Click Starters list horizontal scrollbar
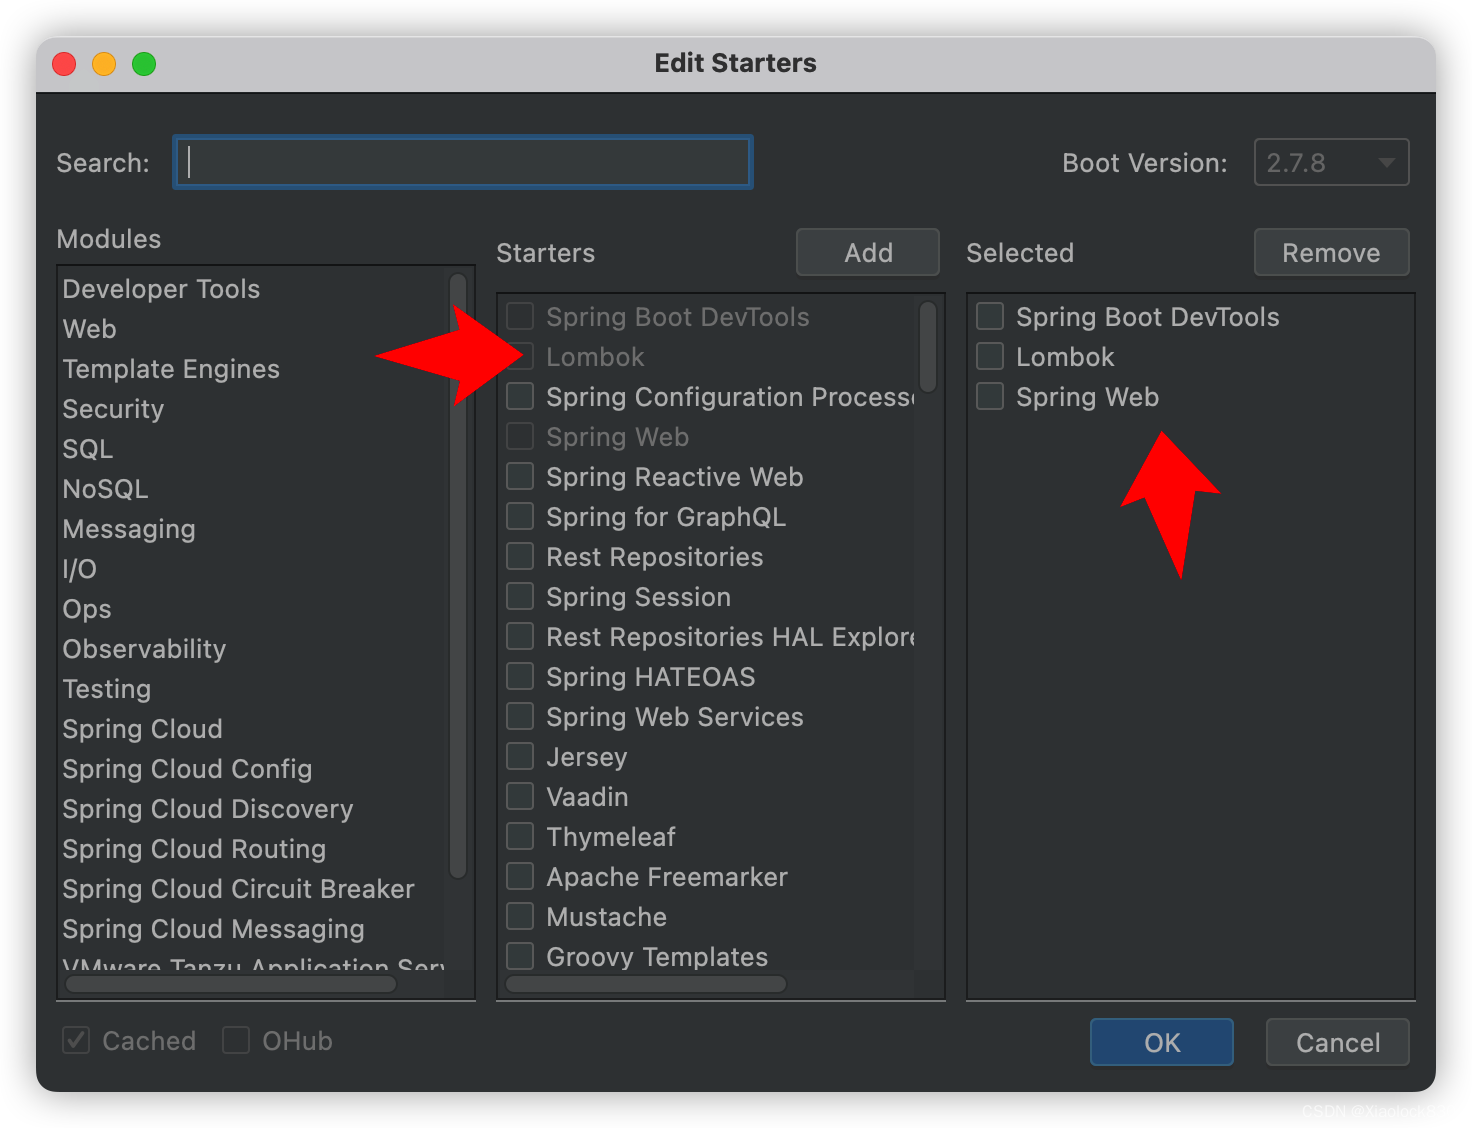Viewport: 1472px width, 1128px height. 646,984
